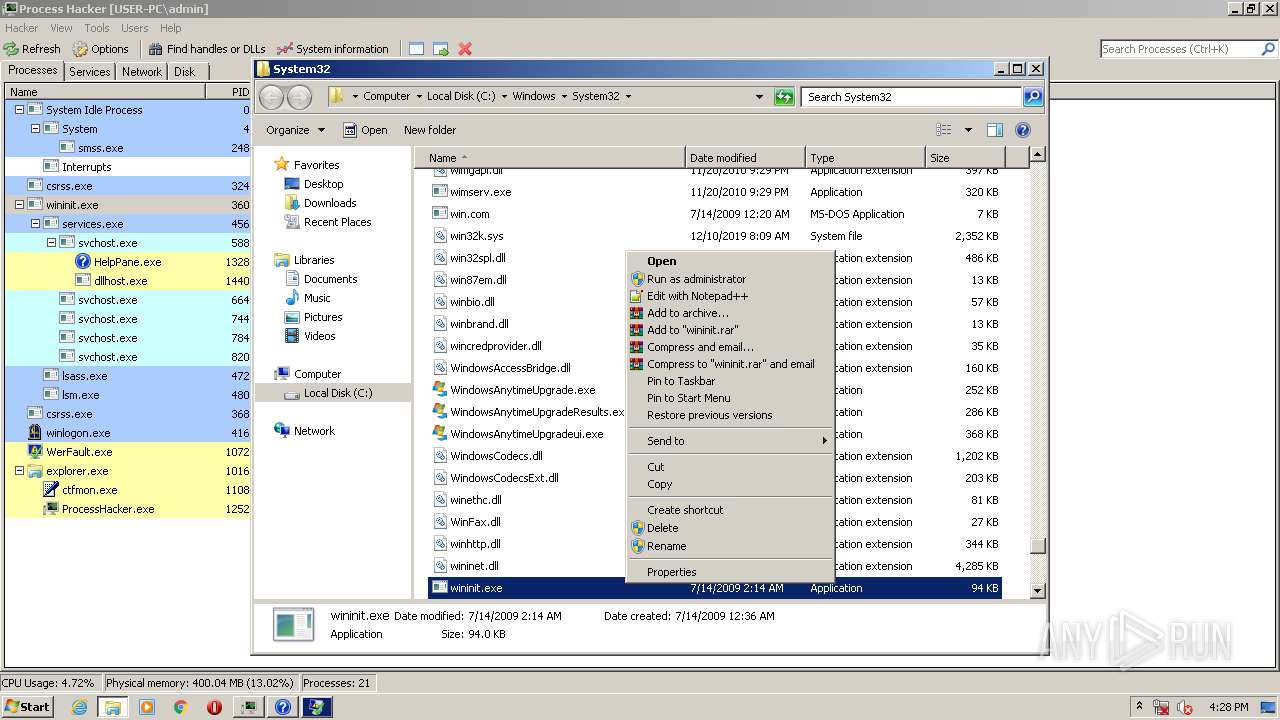
Task: Select WerFault.exe process icon
Action: [35, 452]
